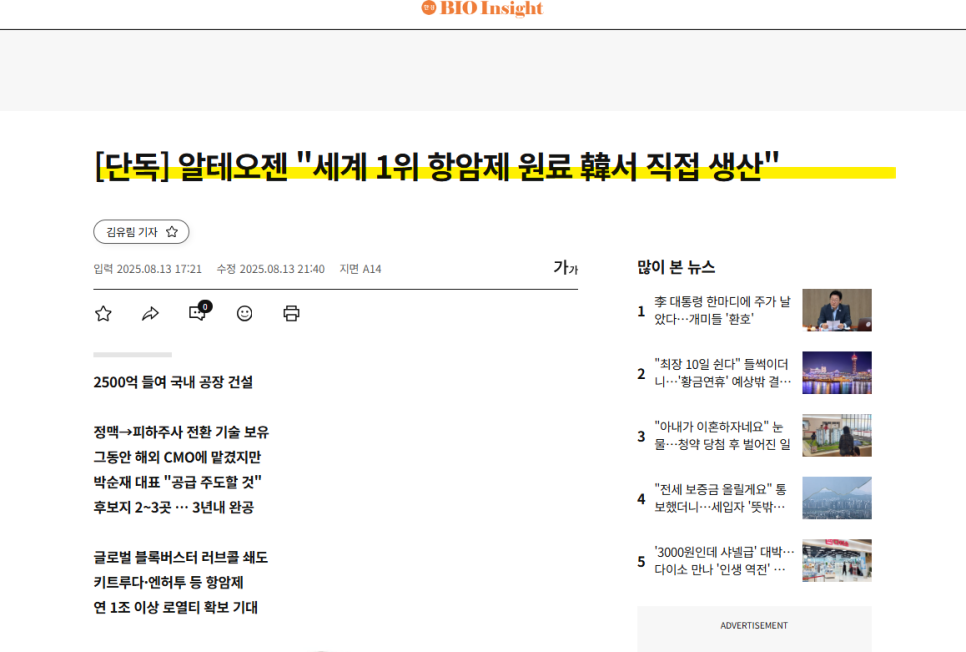Click the input date '입력 2025.08.13 17:21'

(x=147, y=269)
